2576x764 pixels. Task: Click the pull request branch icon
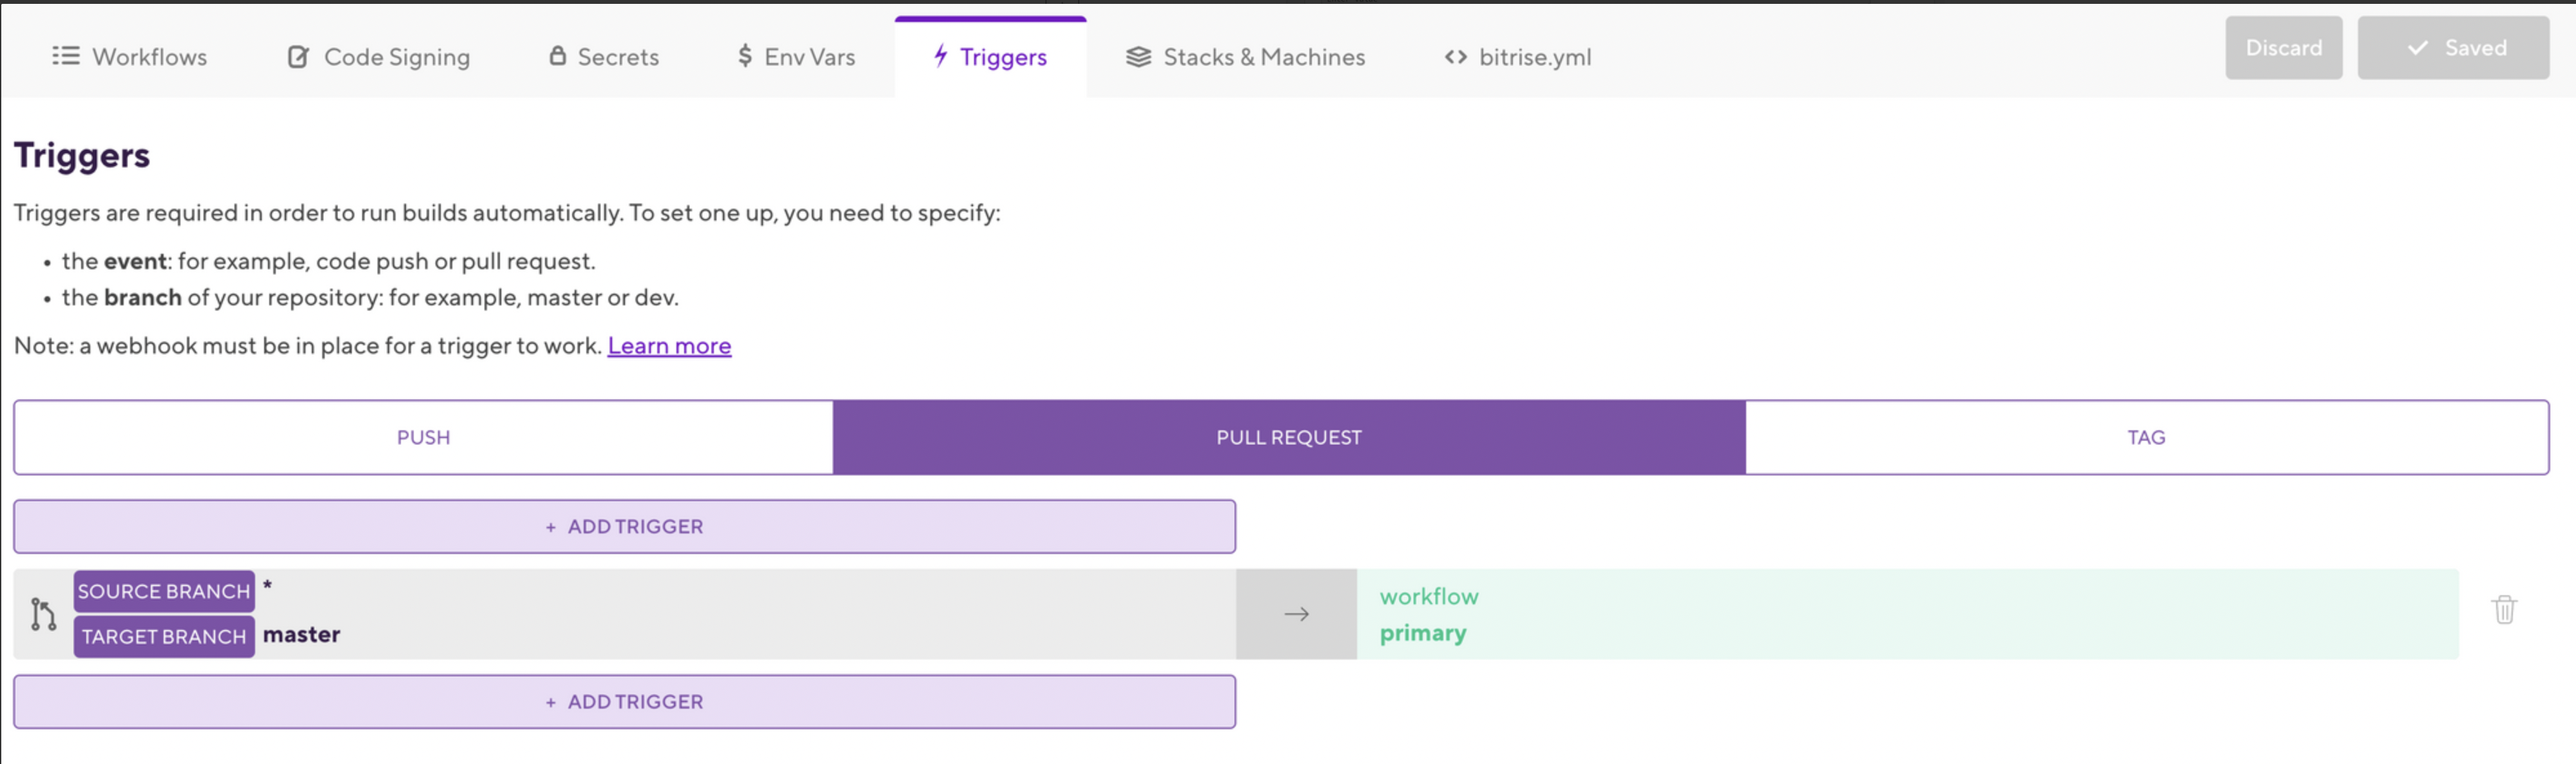[x=43, y=614]
